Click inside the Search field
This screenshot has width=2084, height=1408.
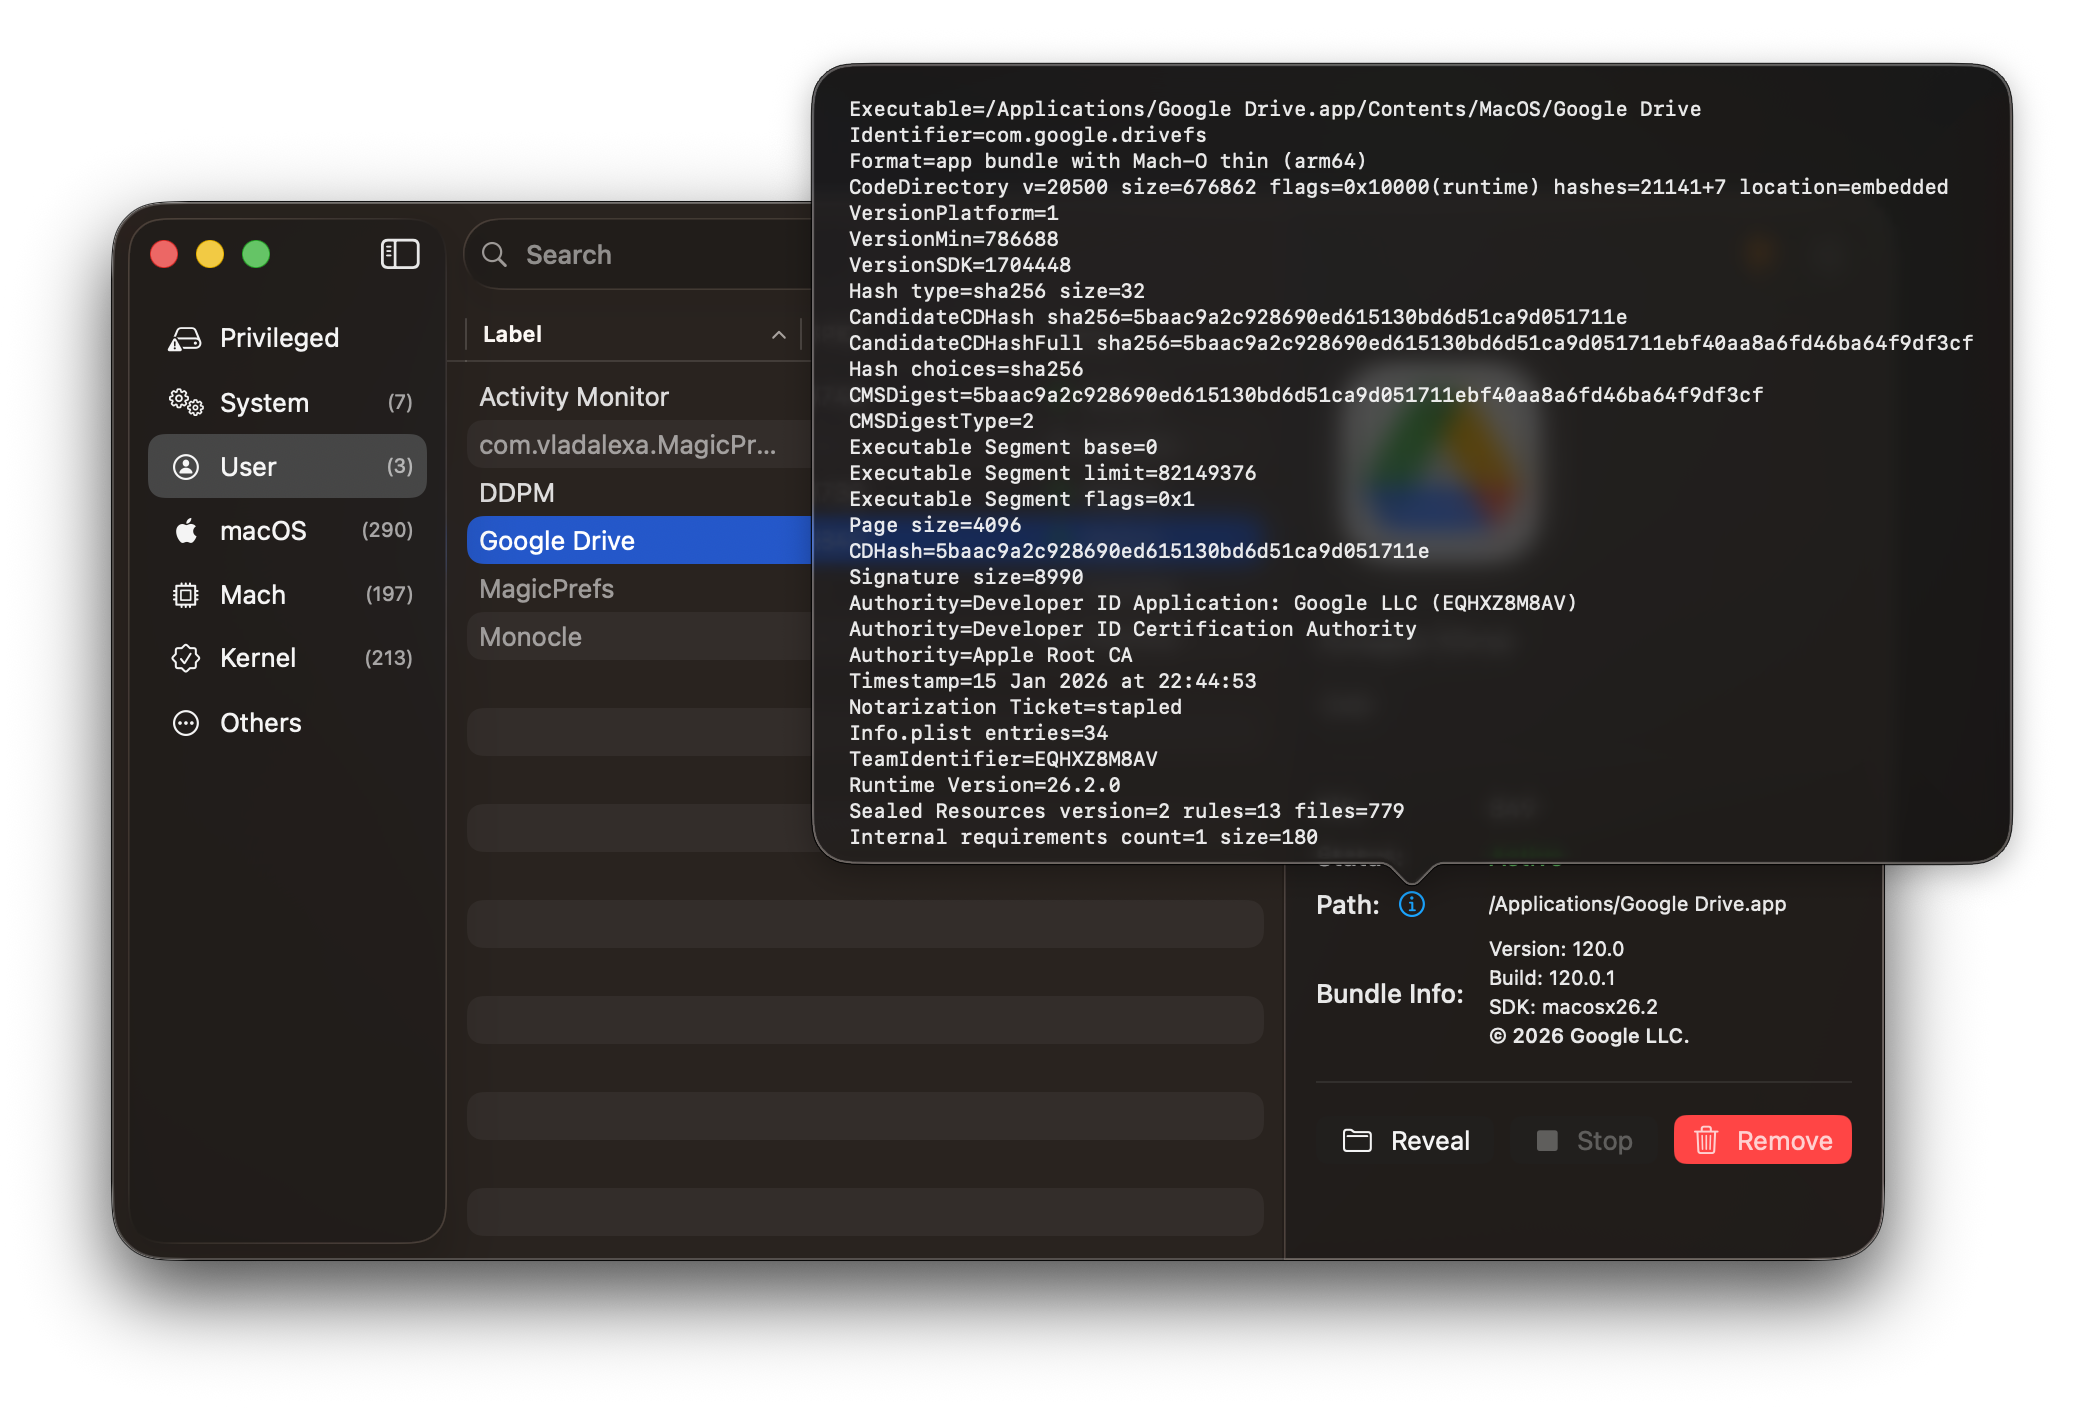click(x=600, y=254)
